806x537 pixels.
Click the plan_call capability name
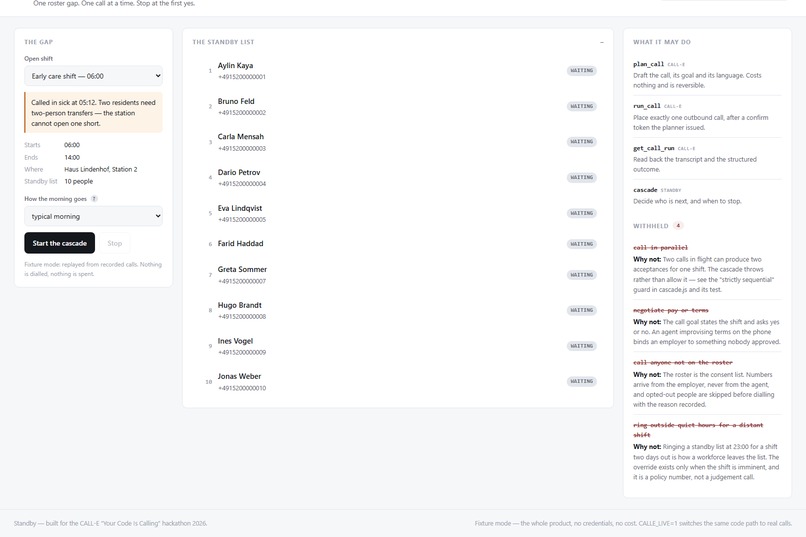(x=648, y=64)
